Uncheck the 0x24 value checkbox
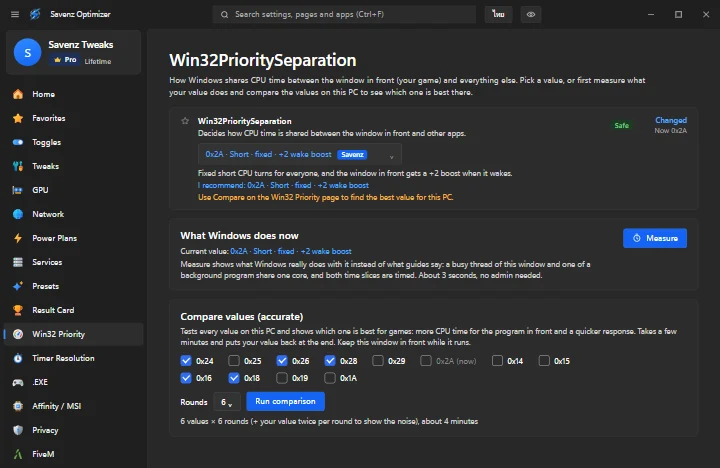 click(186, 361)
